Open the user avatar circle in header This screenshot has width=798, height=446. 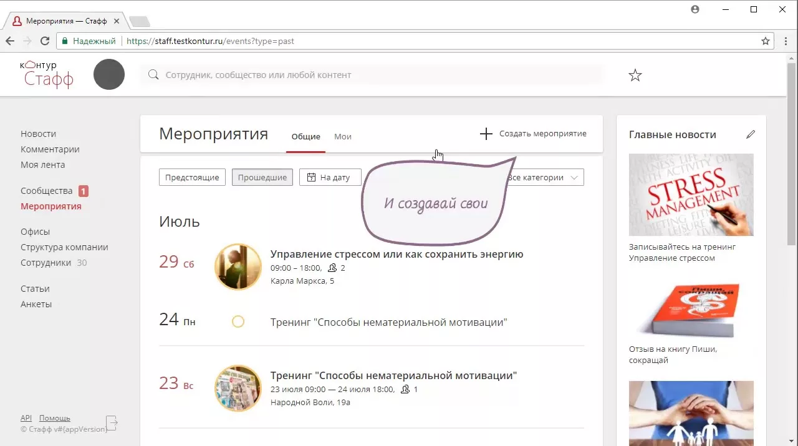pos(109,74)
